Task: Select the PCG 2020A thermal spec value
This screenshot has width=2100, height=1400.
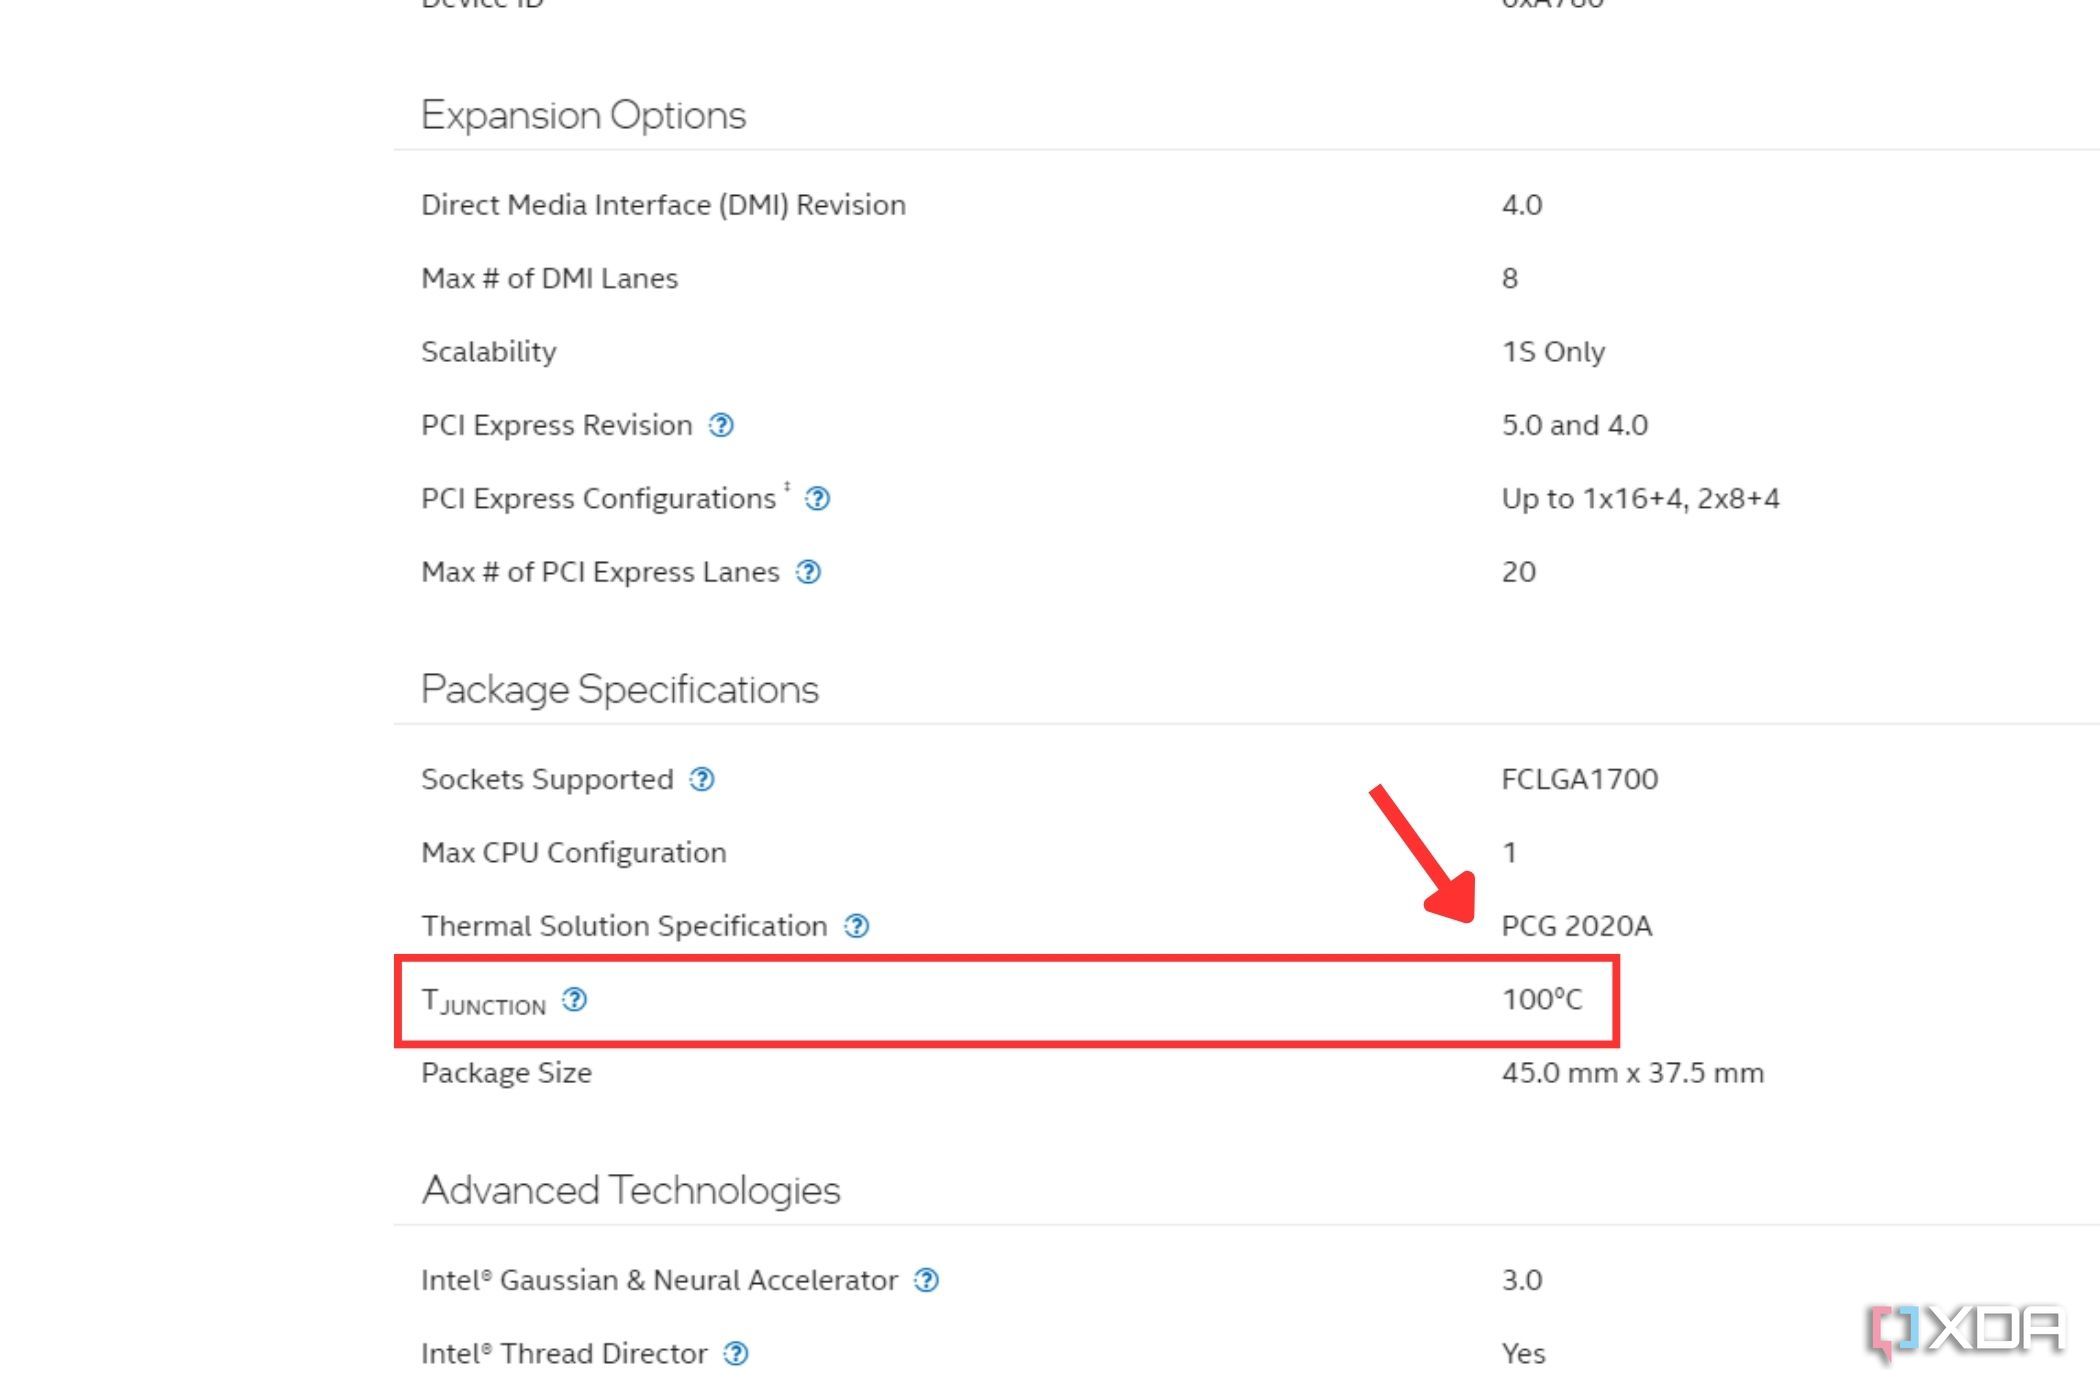Action: coord(1576,926)
